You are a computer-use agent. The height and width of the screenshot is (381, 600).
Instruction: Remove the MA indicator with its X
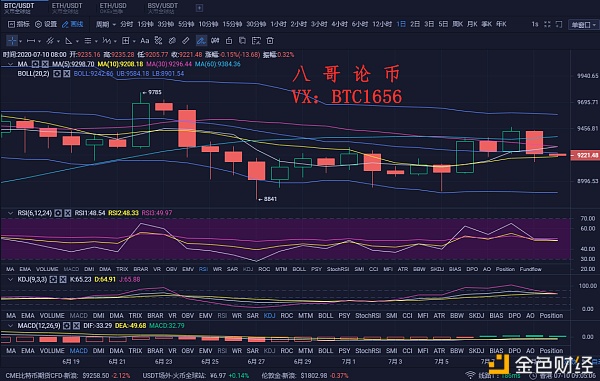tap(45, 64)
